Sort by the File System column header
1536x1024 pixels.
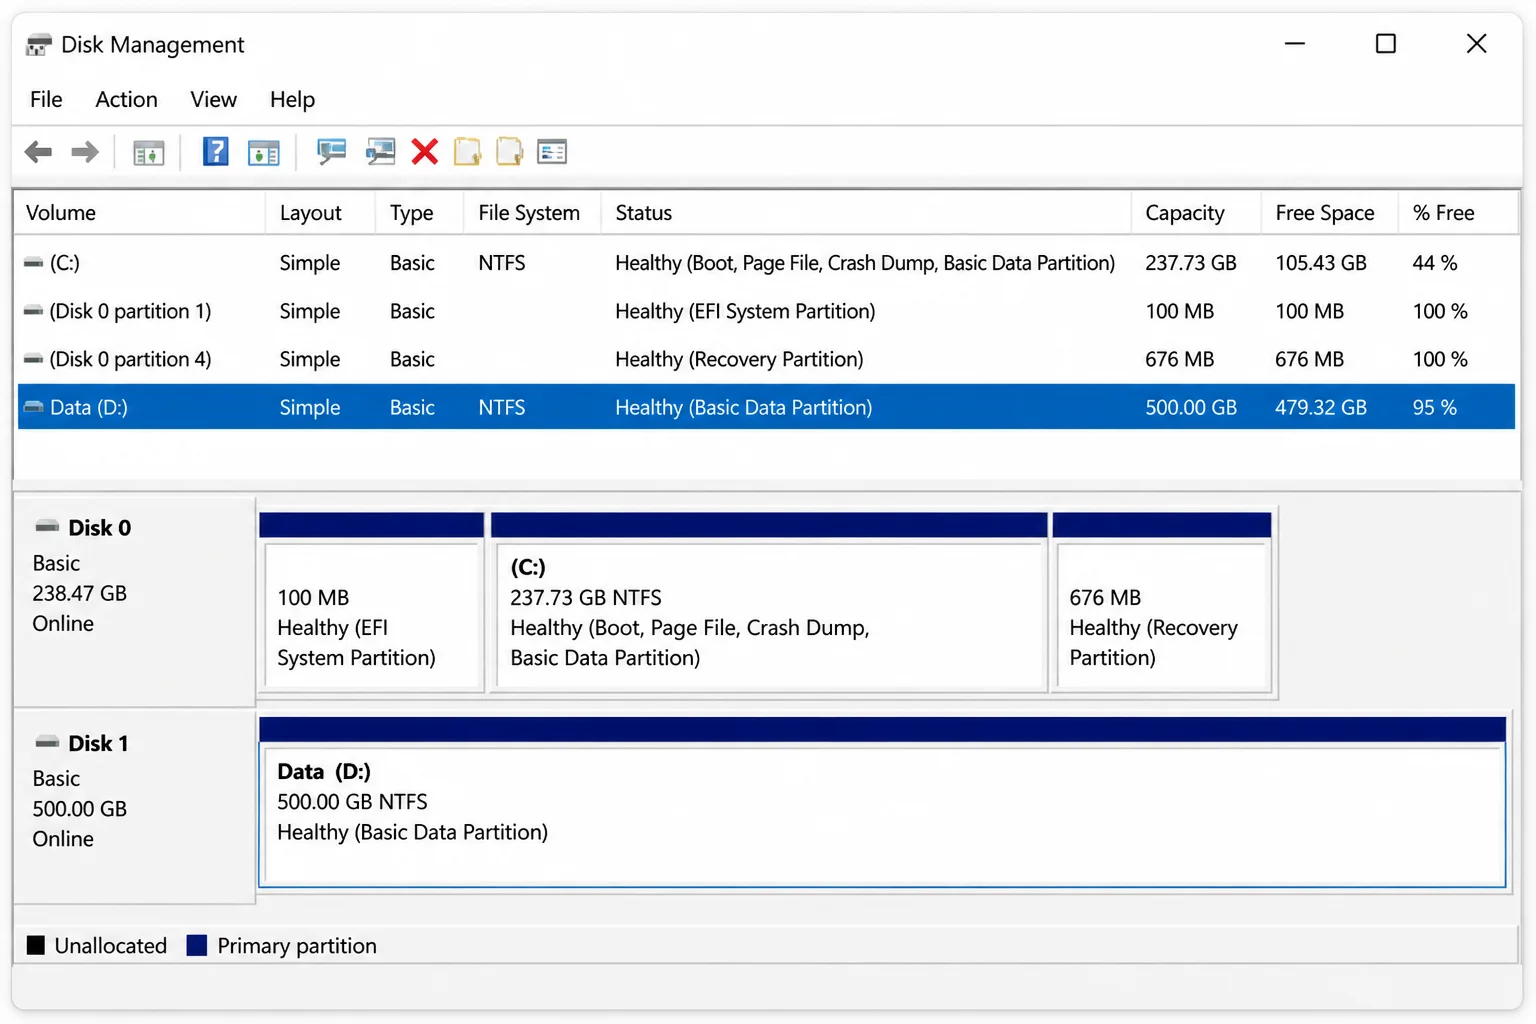(533, 213)
